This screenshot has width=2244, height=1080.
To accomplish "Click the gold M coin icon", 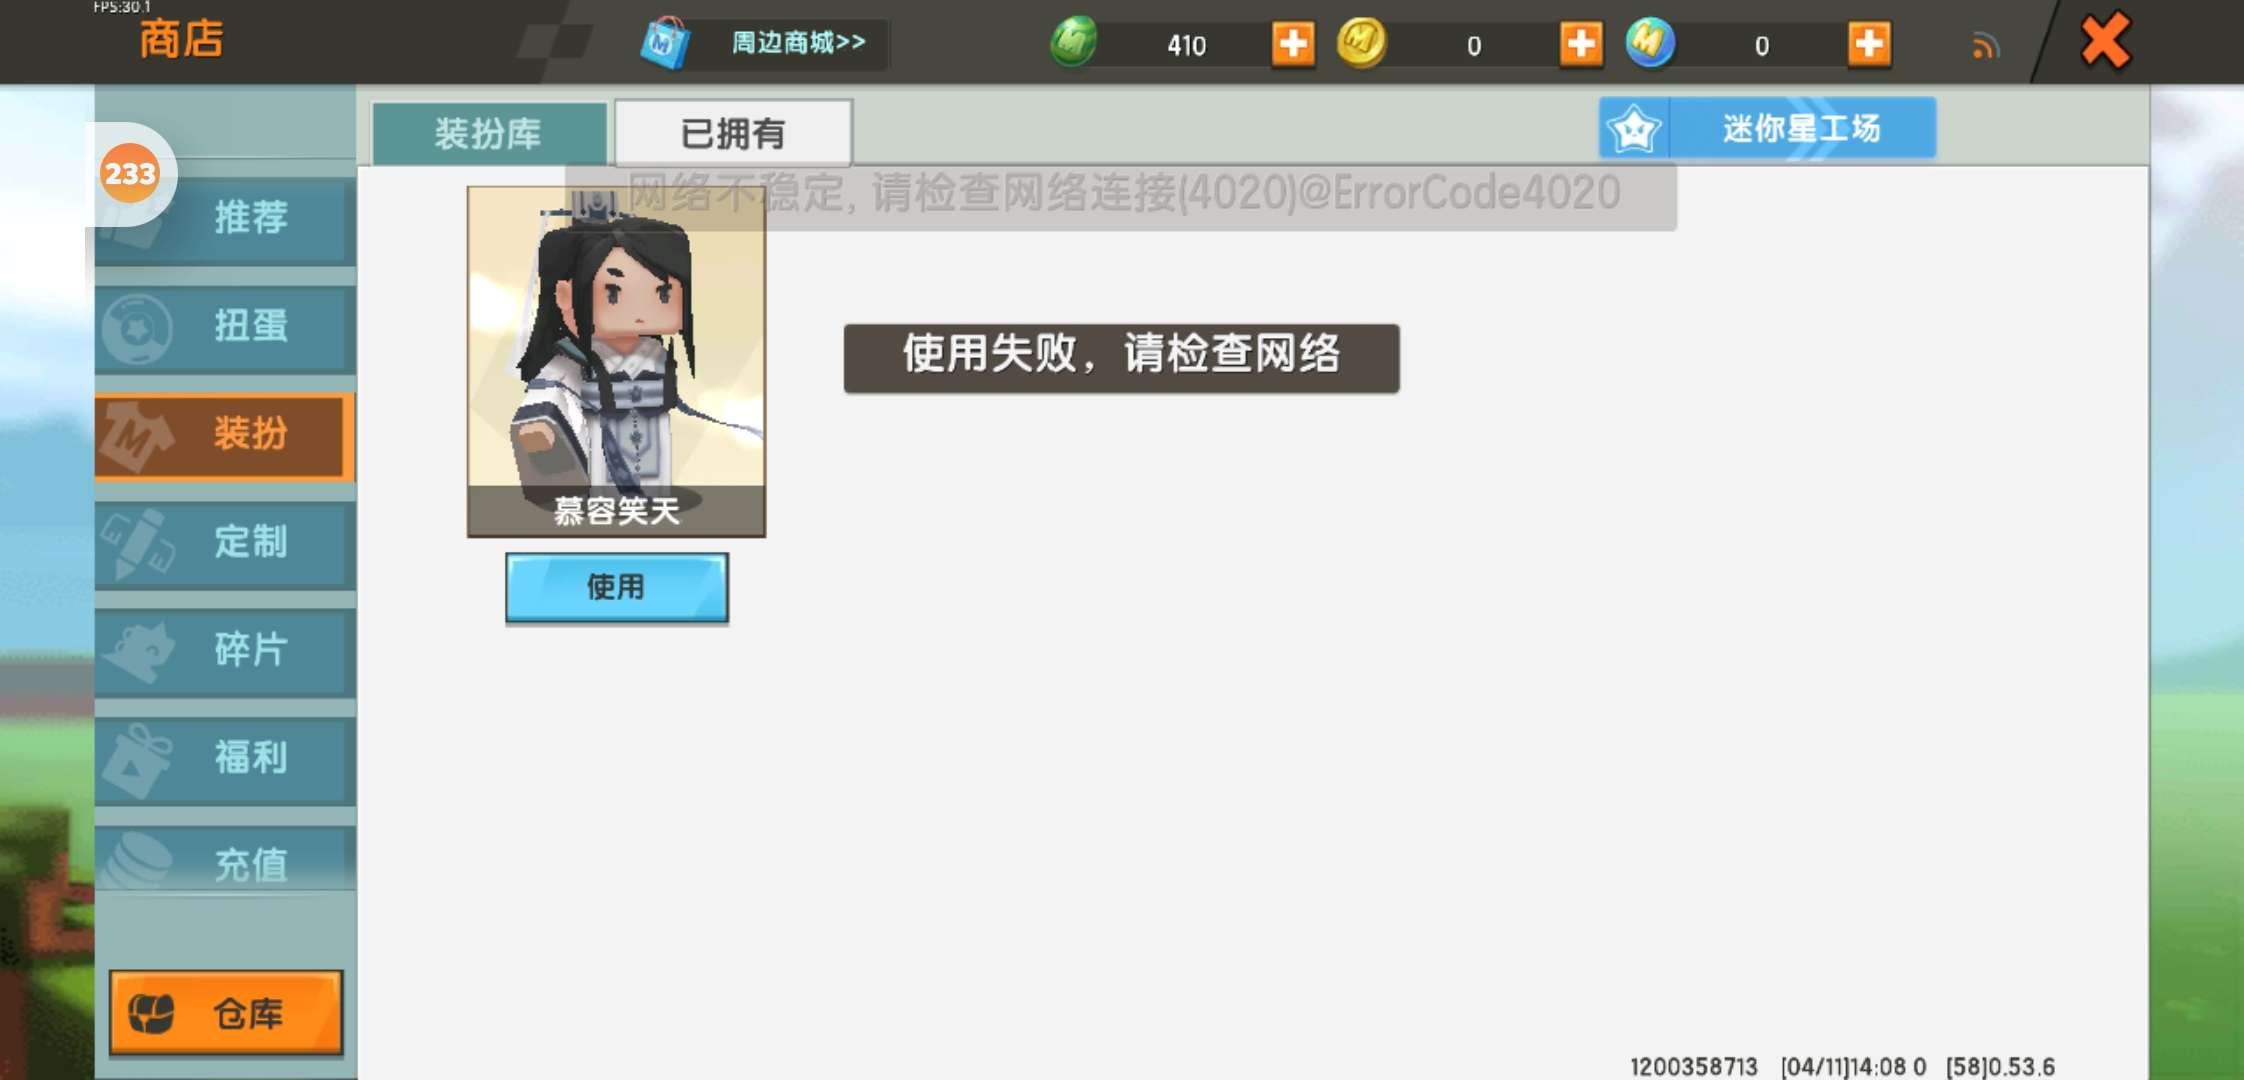I will click(x=1361, y=43).
